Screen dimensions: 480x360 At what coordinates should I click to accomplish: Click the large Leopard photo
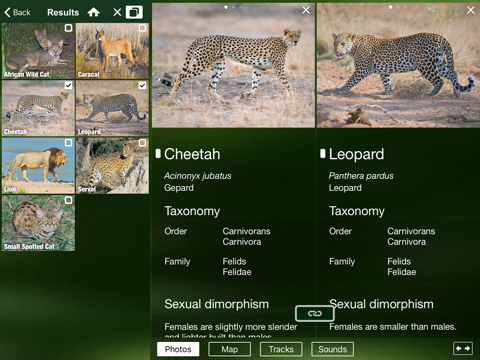[398, 65]
